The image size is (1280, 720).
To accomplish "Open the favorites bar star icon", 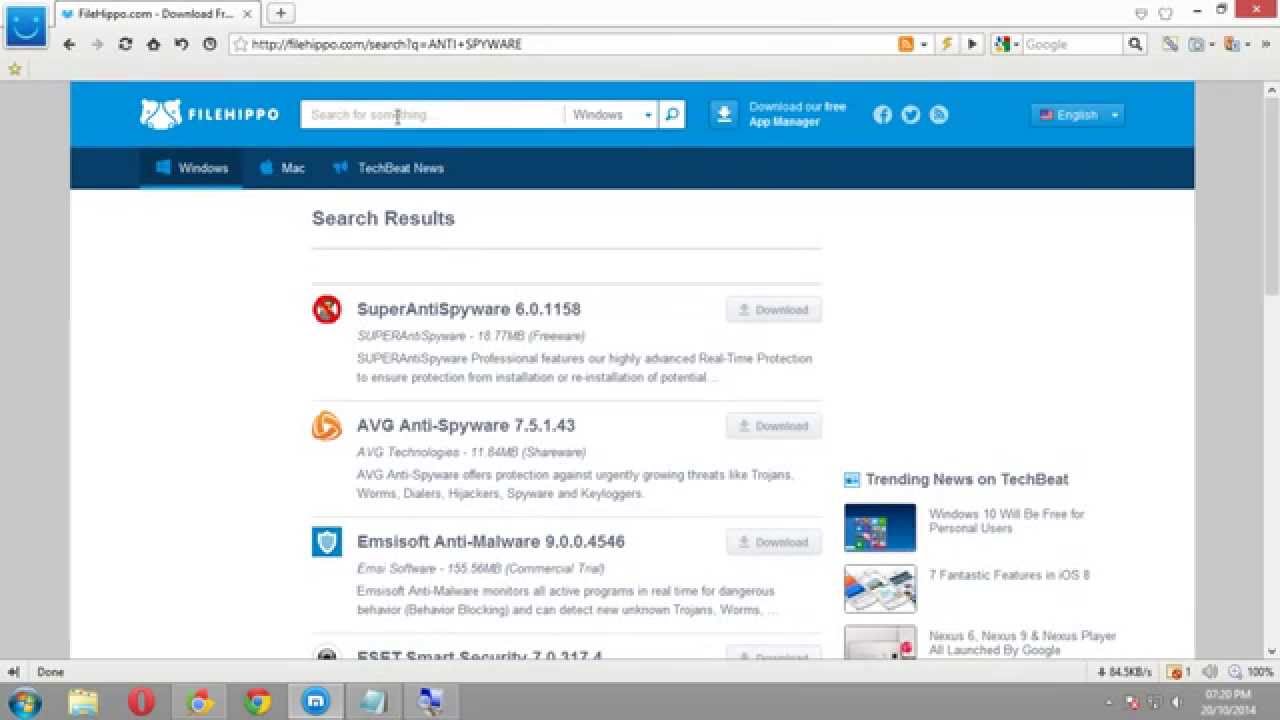I will point(14,69).
